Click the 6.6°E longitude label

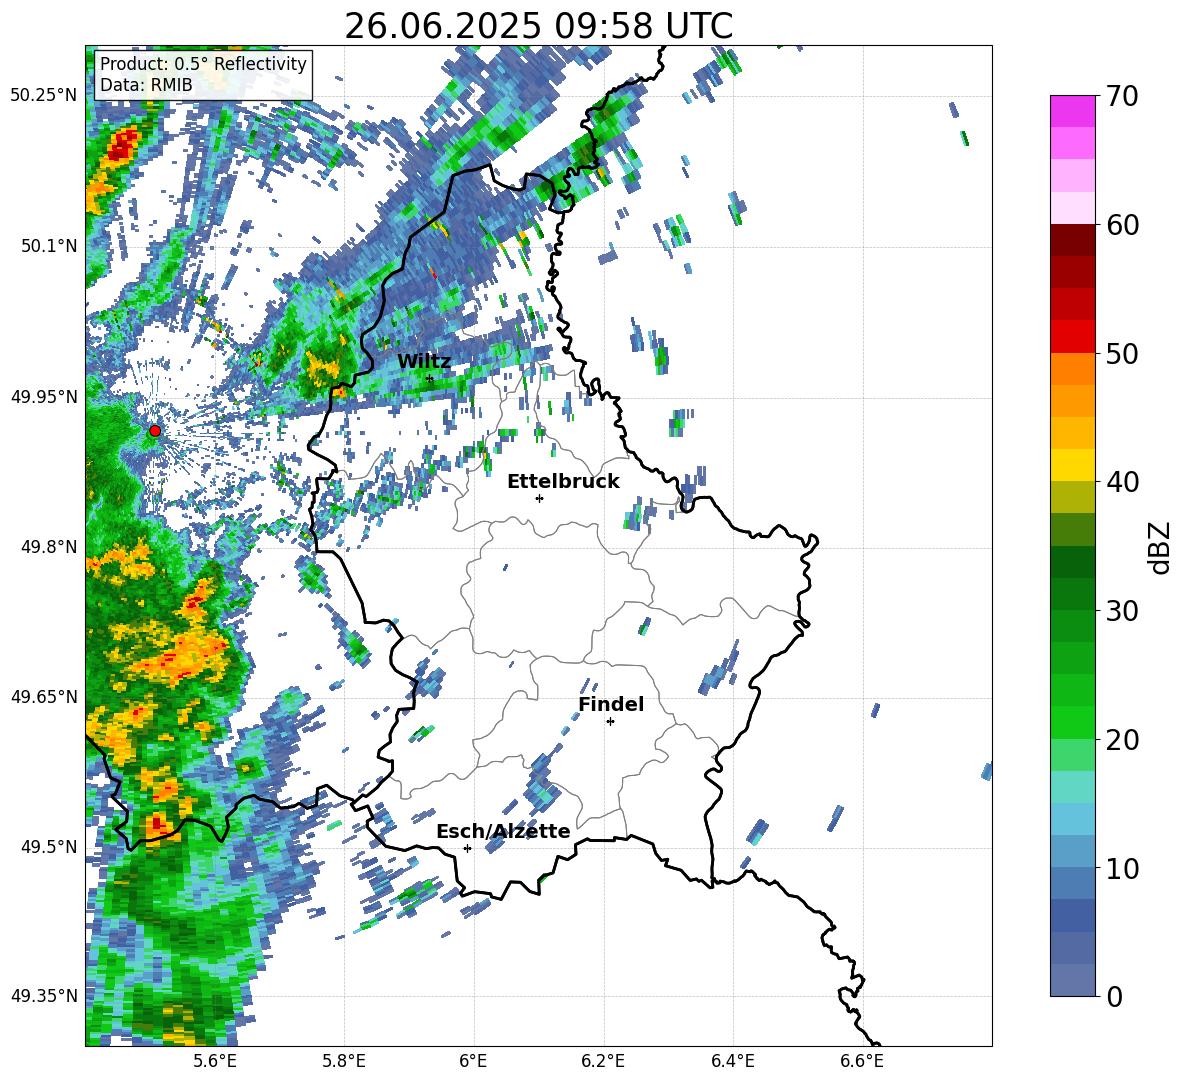[x=862, y=1061]
